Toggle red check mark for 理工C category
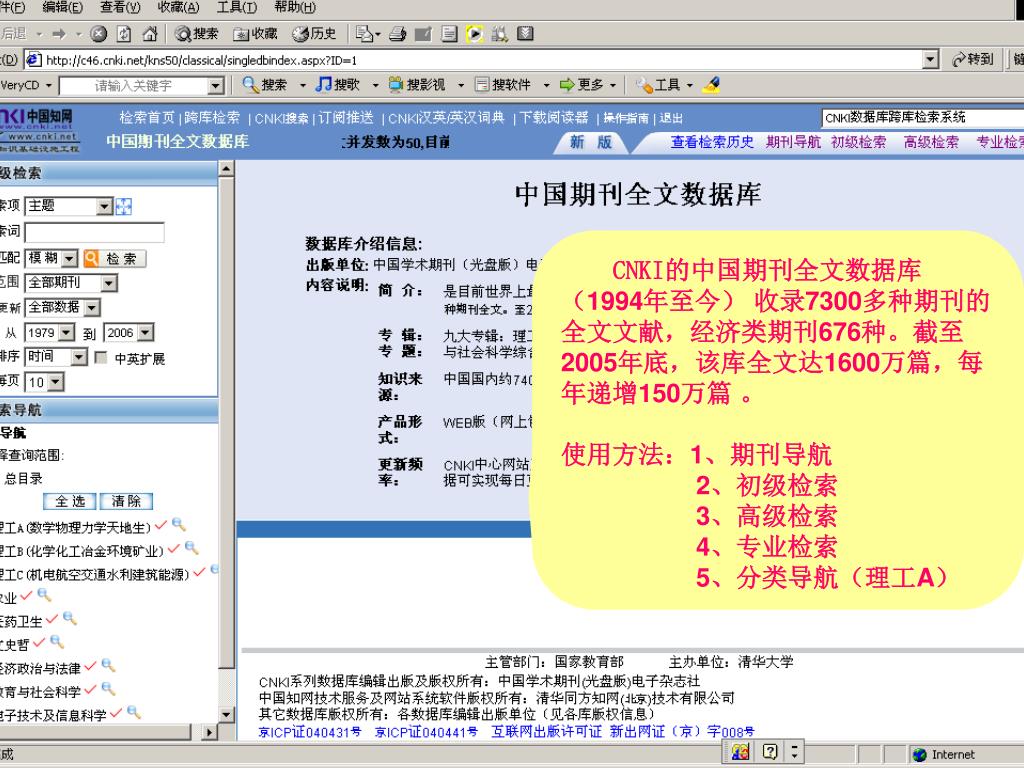The height and width of the screenshot is (768, 1024). coord(199,572)
